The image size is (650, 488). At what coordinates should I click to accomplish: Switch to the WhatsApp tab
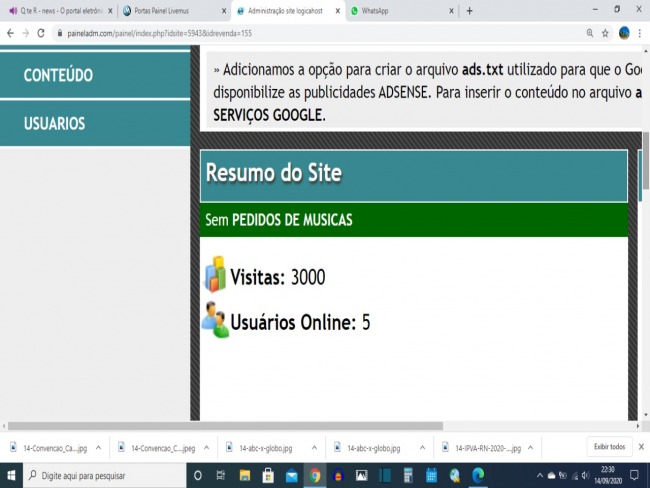click(x=400, y=11)
